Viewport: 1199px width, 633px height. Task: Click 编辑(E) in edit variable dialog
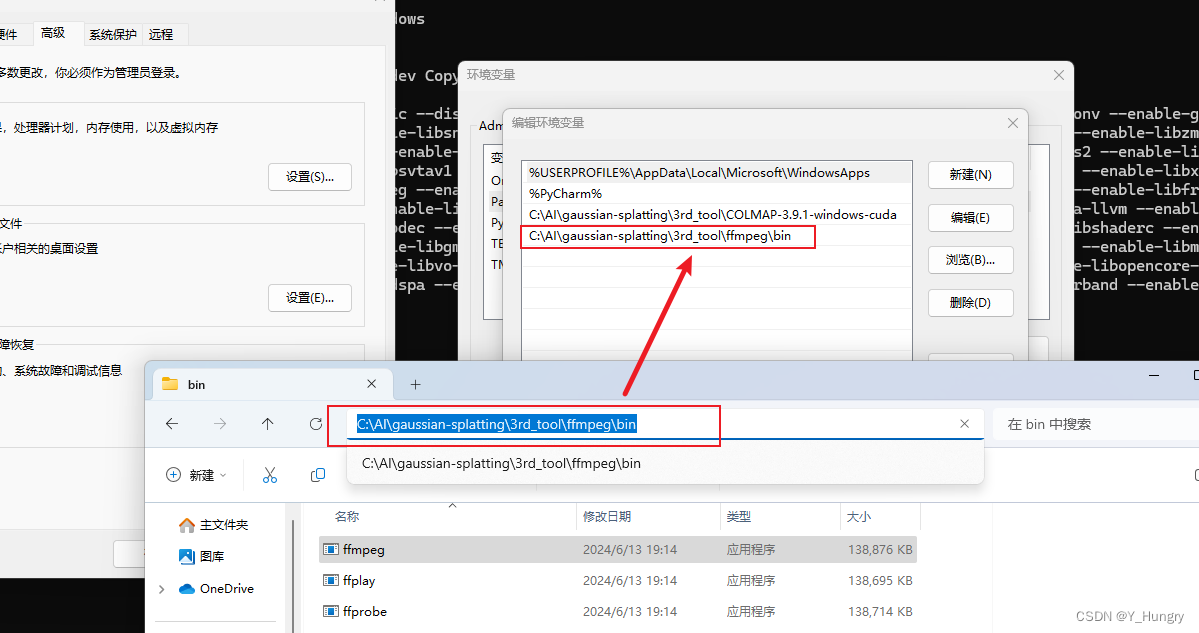(x=970, y=218)
